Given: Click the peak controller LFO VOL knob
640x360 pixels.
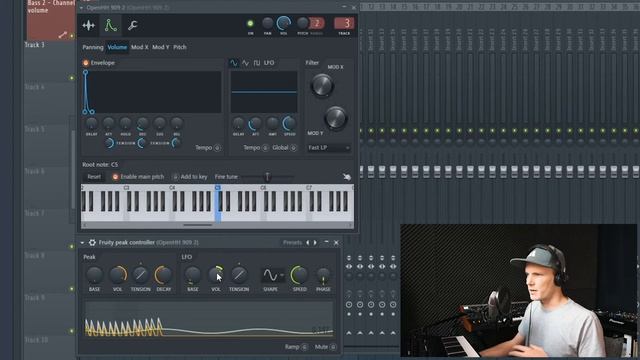Looking at the screenshot, I should [x=216, y=275].
